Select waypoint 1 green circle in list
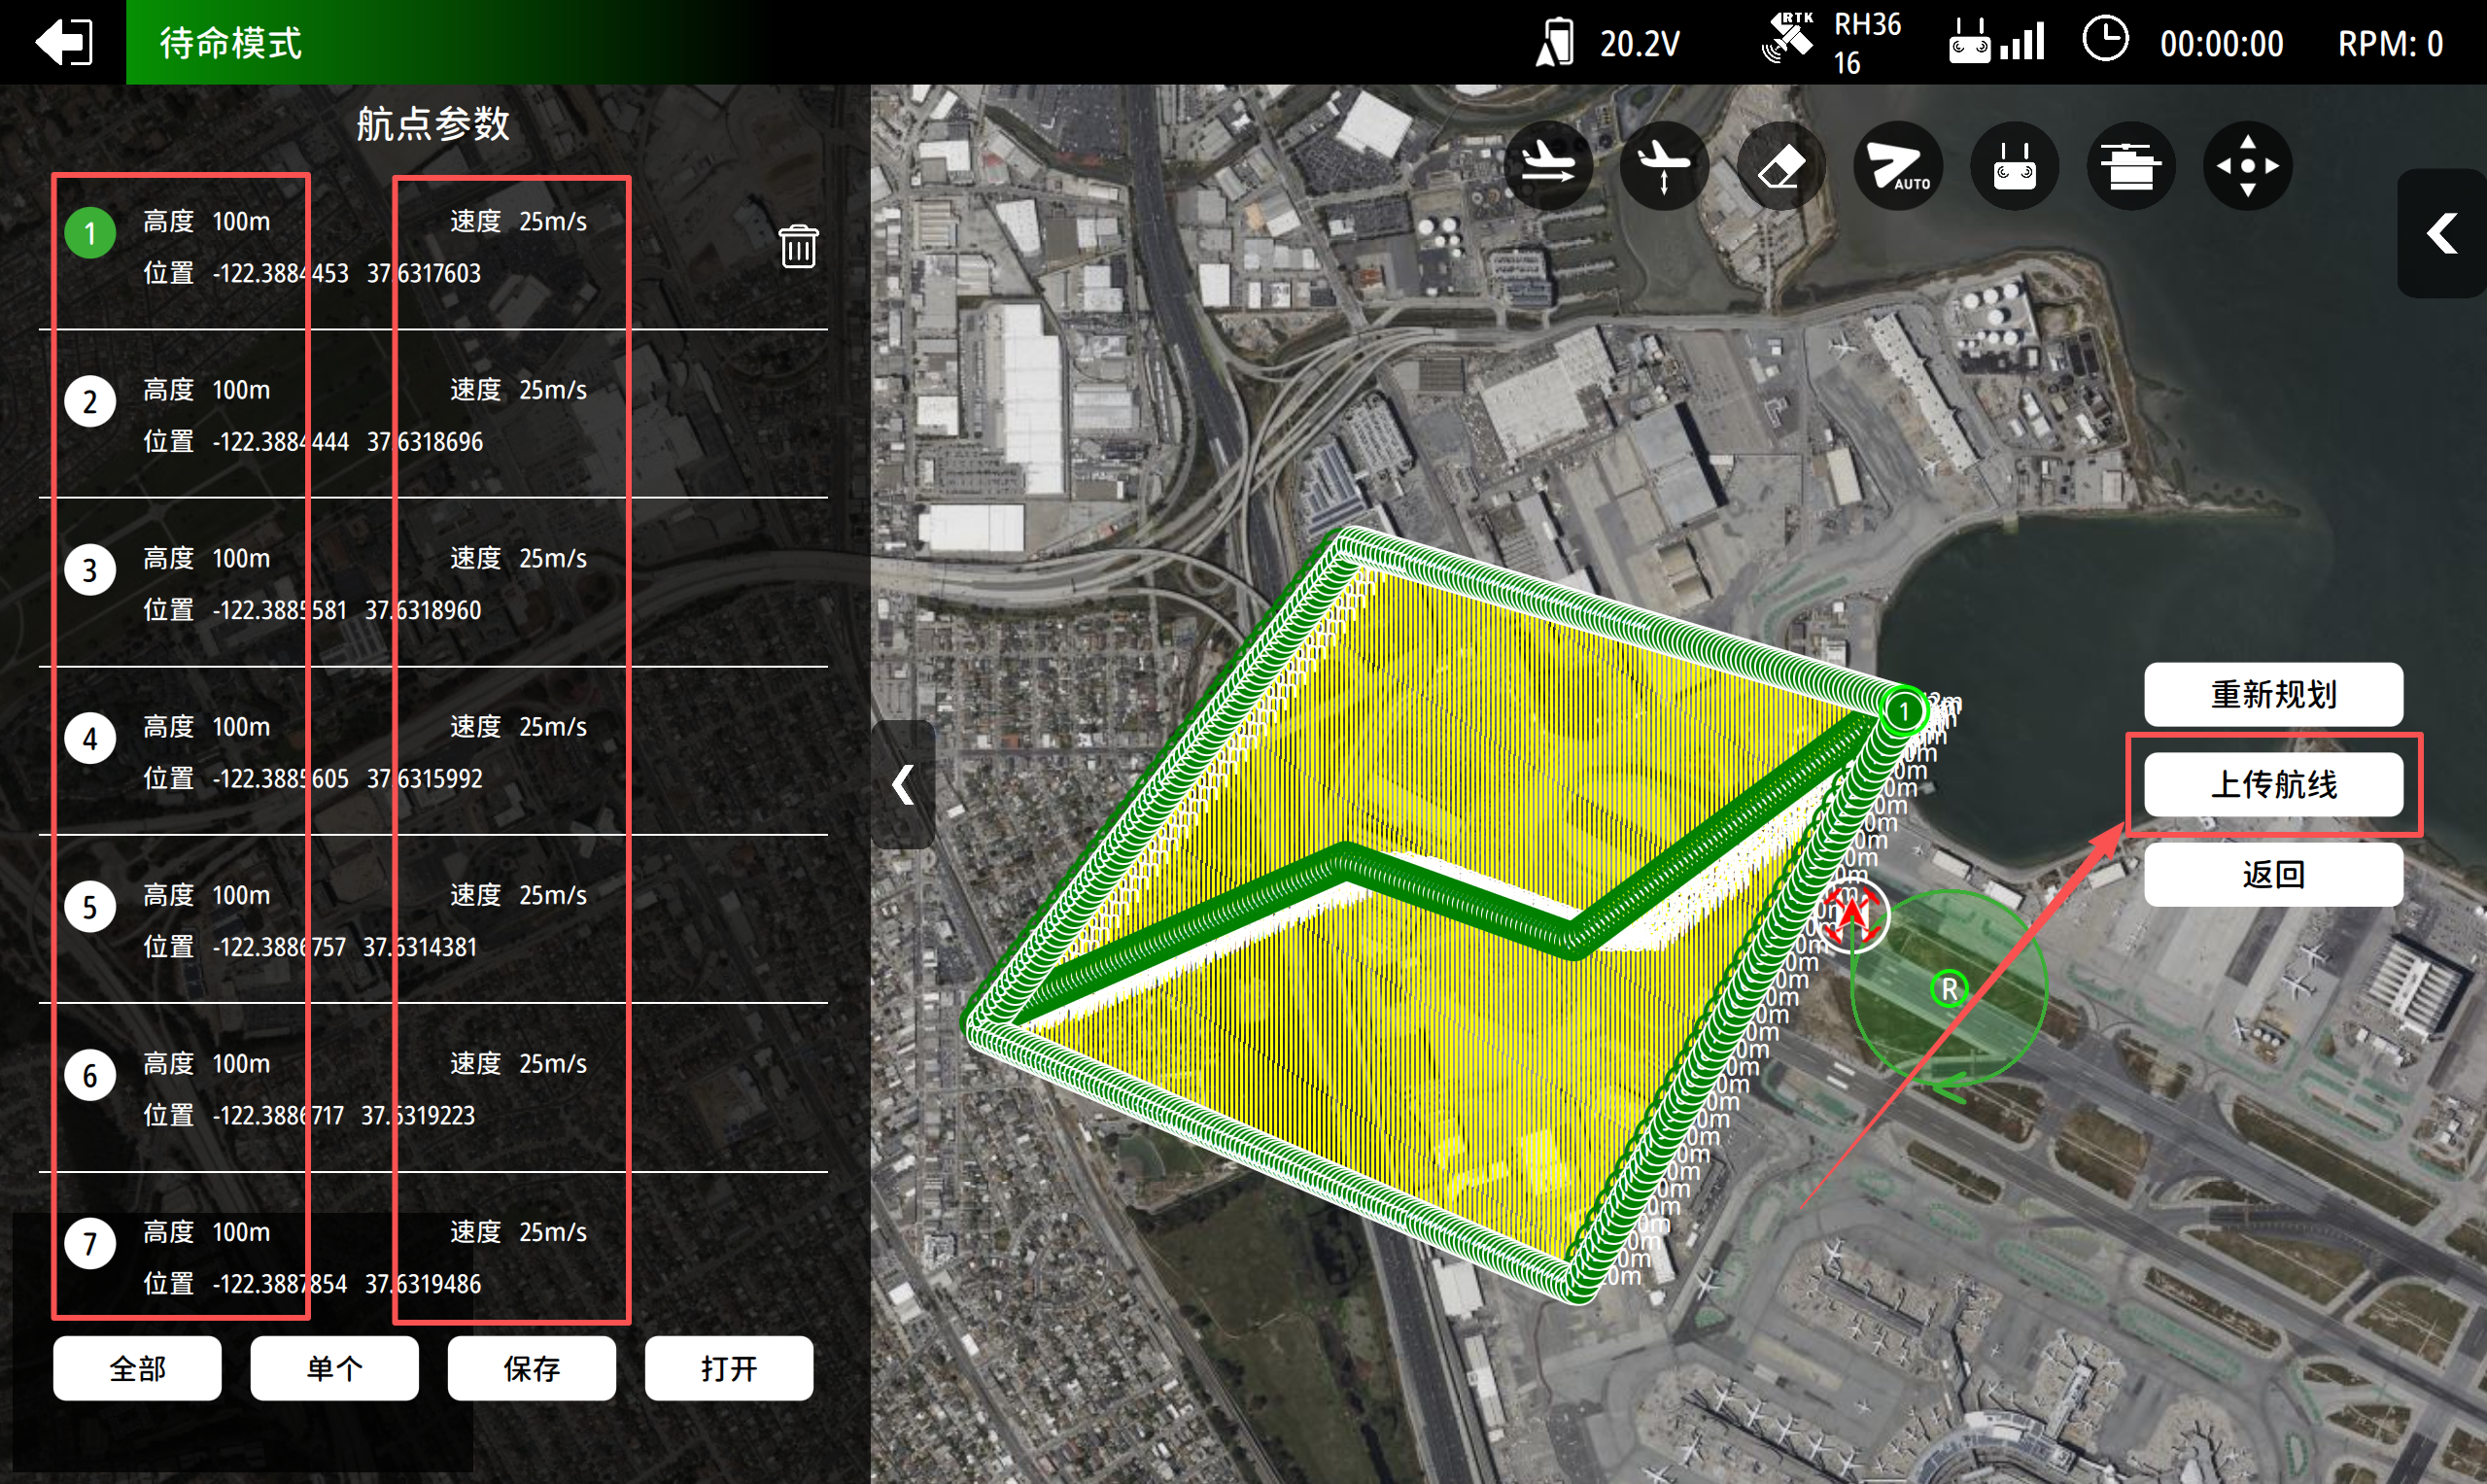This screenshot has width=2487, height=1484. point(90,233)
